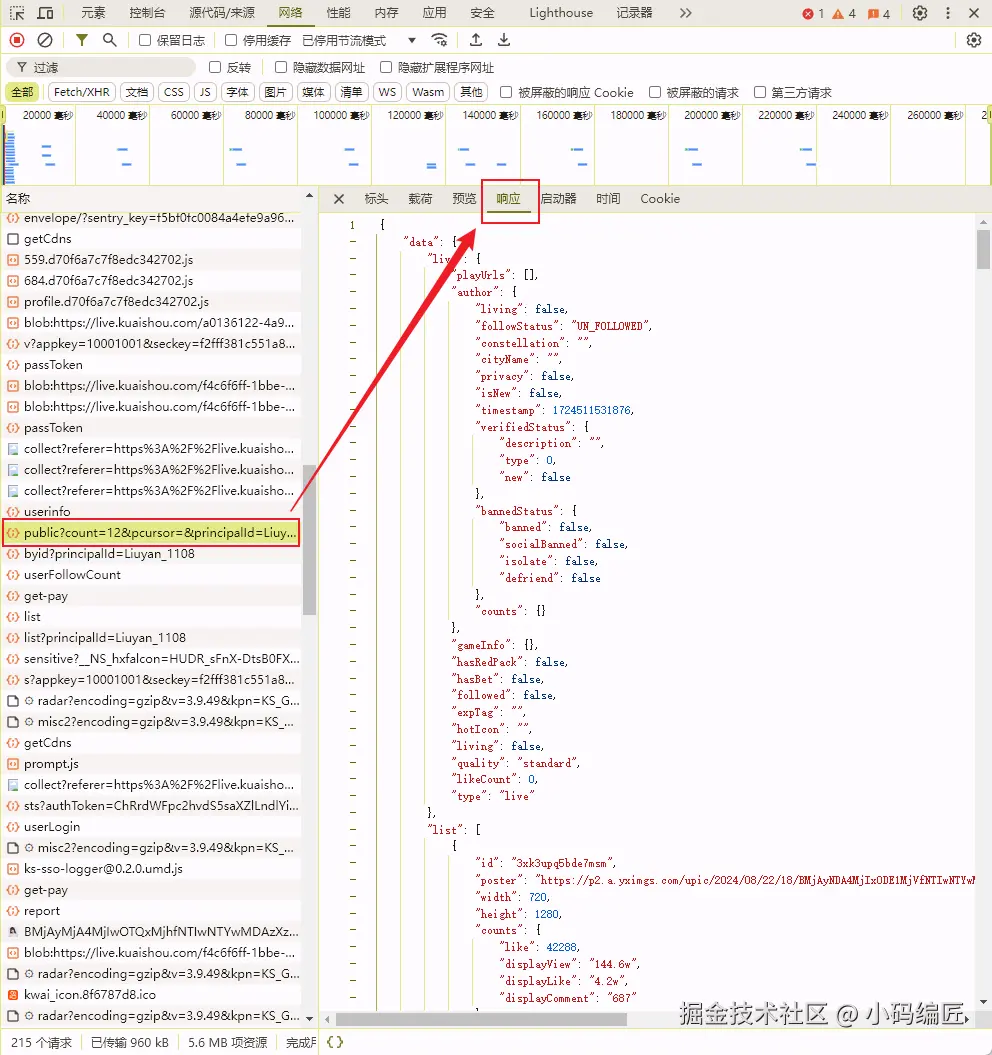Check blocked requests checkbox
Viewport: 992px width, 1055px height.
(655, 92)
